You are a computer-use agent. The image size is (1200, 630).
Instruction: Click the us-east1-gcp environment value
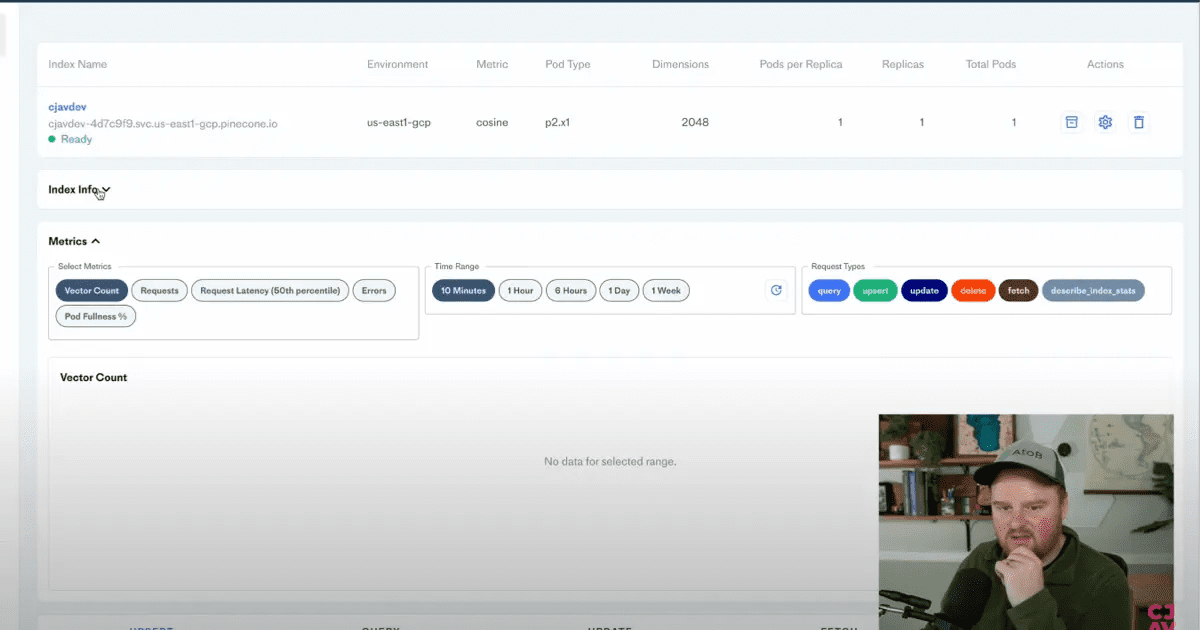click(x=399, y=122)
